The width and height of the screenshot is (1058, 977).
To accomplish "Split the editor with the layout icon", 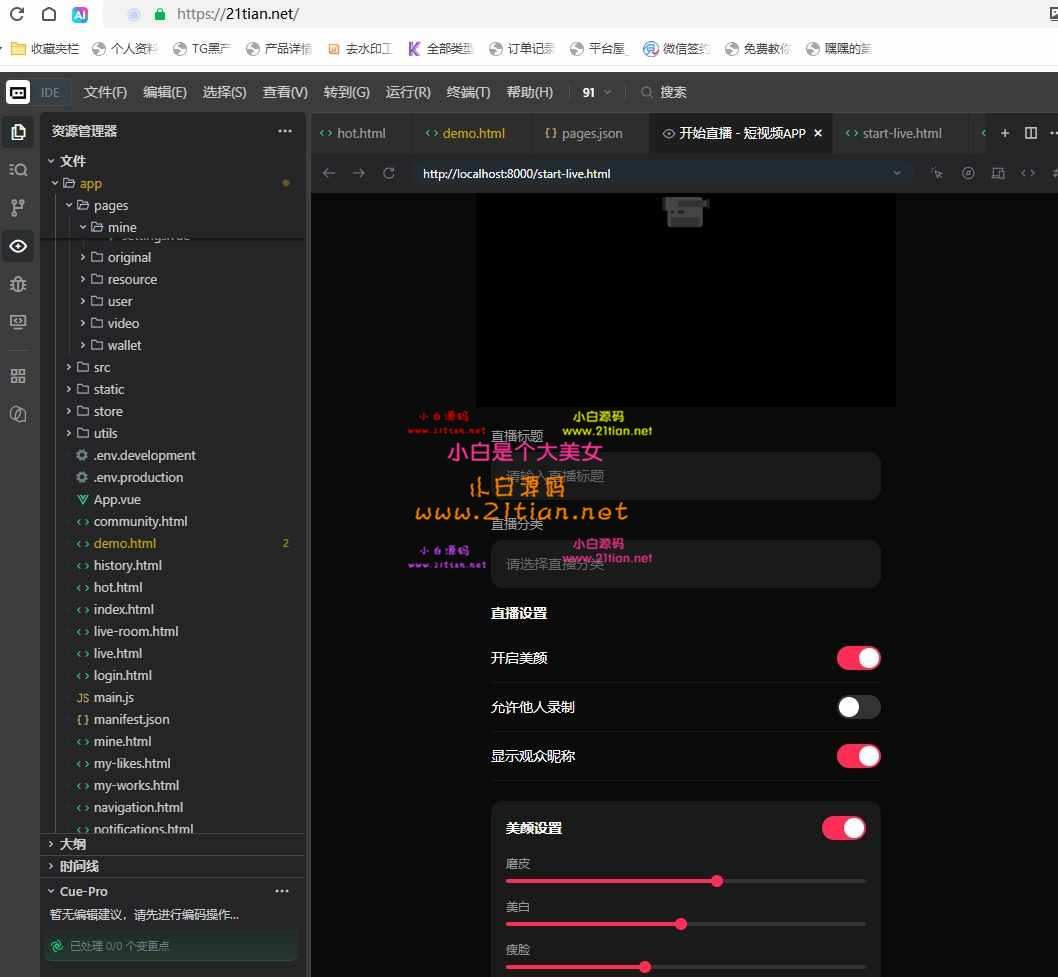I will [x=1030, y=133].
